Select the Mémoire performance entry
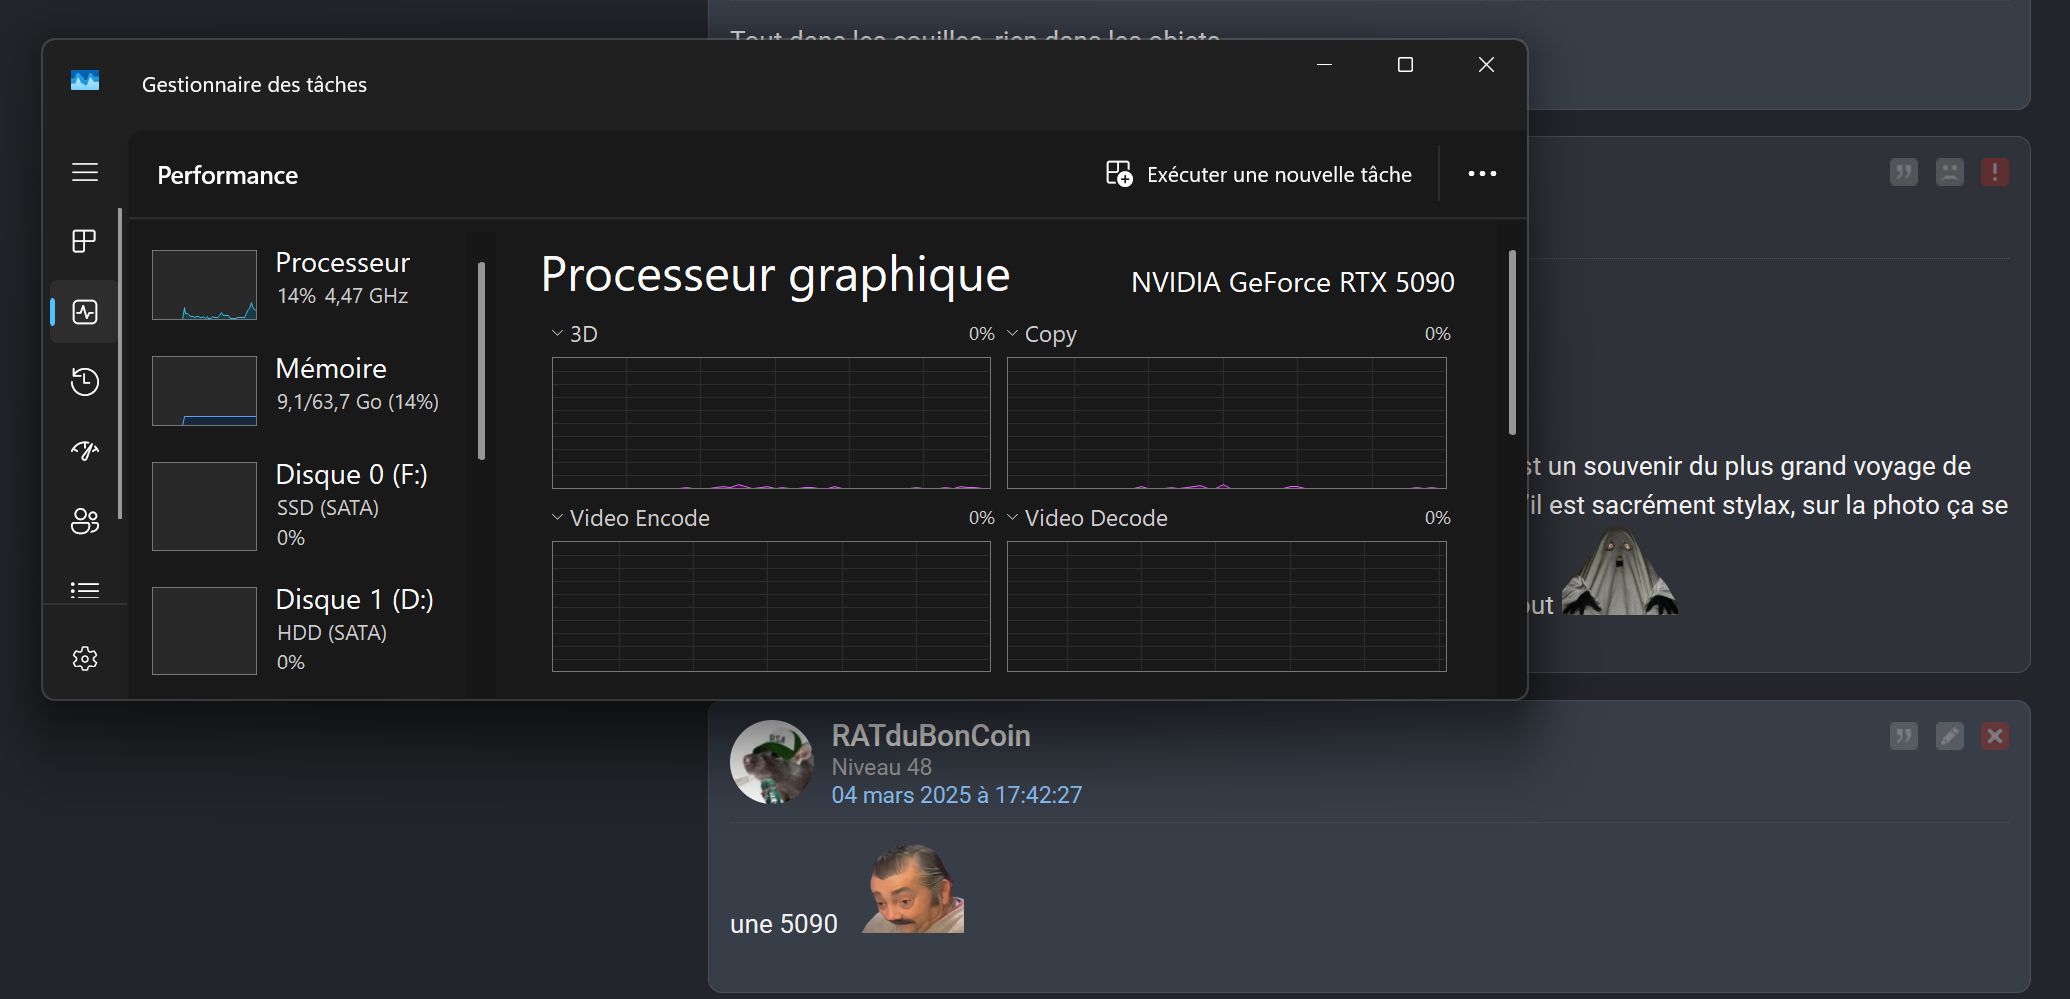The image size is (2070, 999). (x=305, y=390)
